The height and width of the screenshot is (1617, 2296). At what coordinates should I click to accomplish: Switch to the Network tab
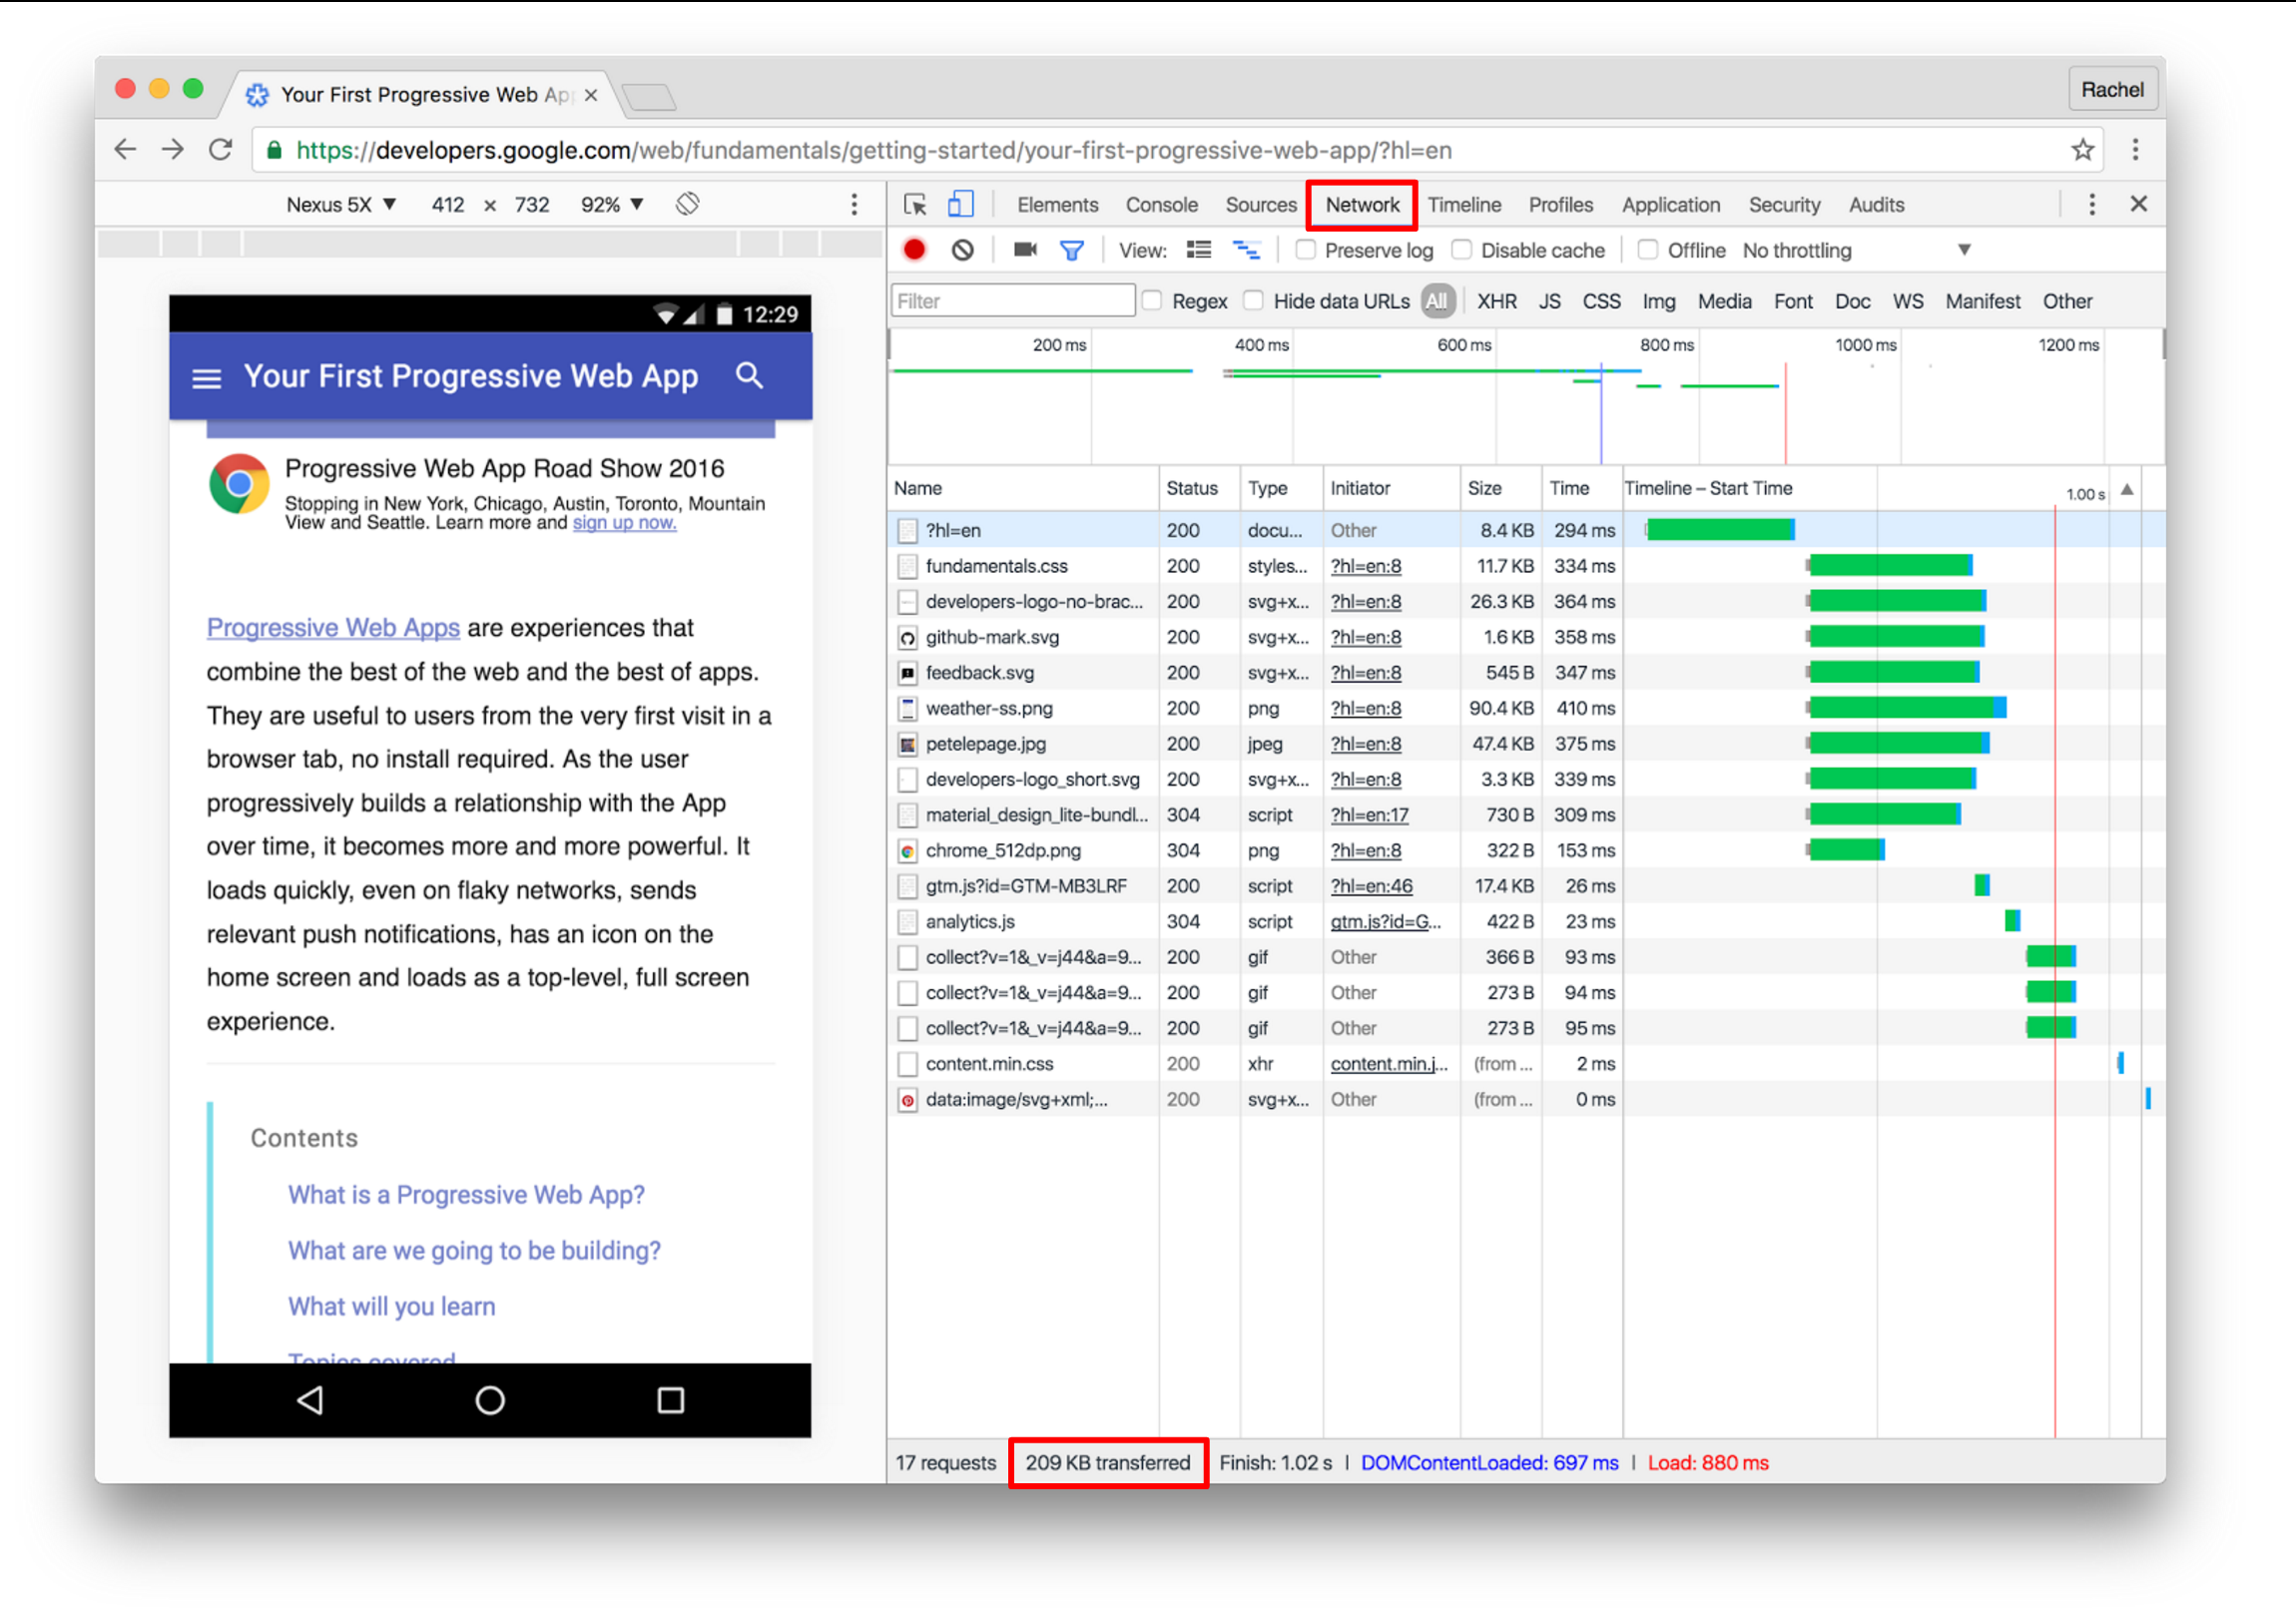1361,204
